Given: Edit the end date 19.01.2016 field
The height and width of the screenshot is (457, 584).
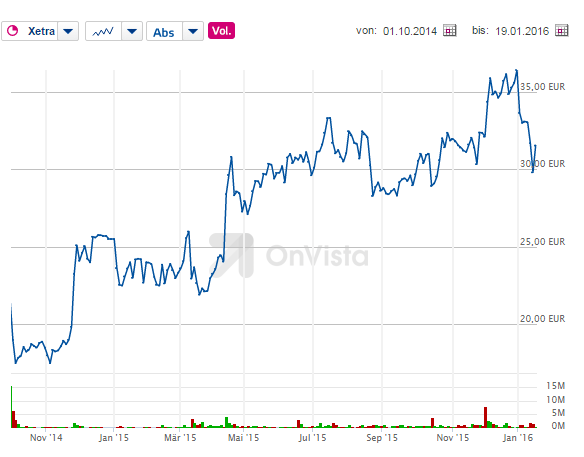Looking at the screenshot, I should 522,31.
